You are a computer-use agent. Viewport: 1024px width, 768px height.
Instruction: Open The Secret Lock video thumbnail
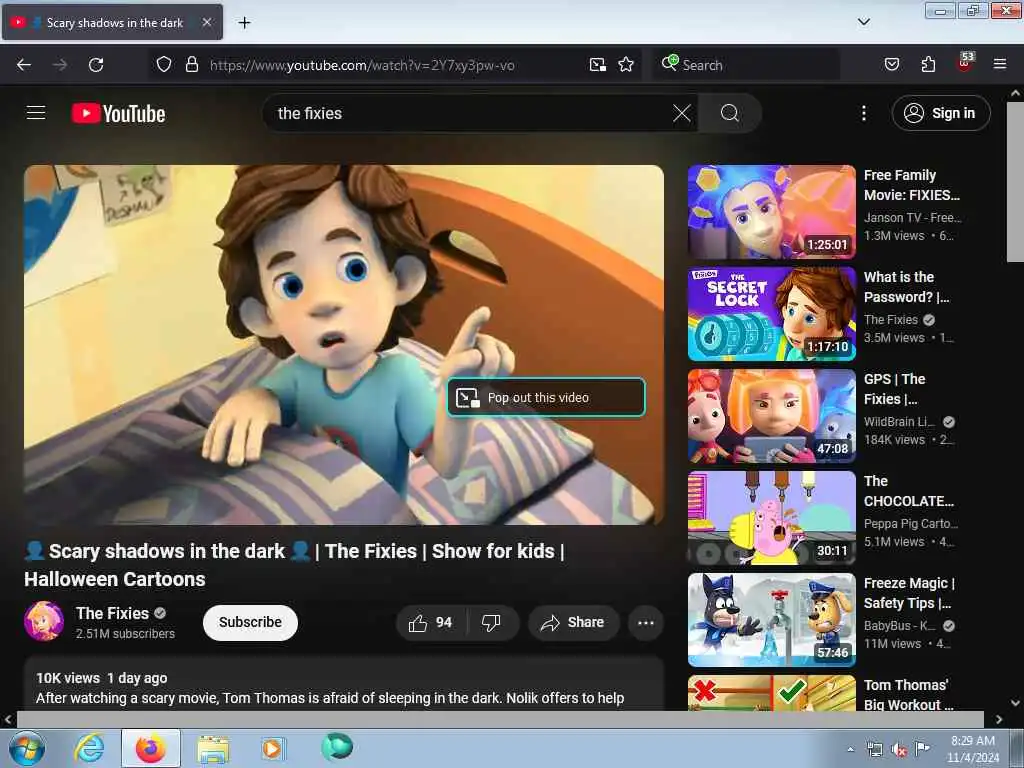pyautogui.click(x=771, y=313)
